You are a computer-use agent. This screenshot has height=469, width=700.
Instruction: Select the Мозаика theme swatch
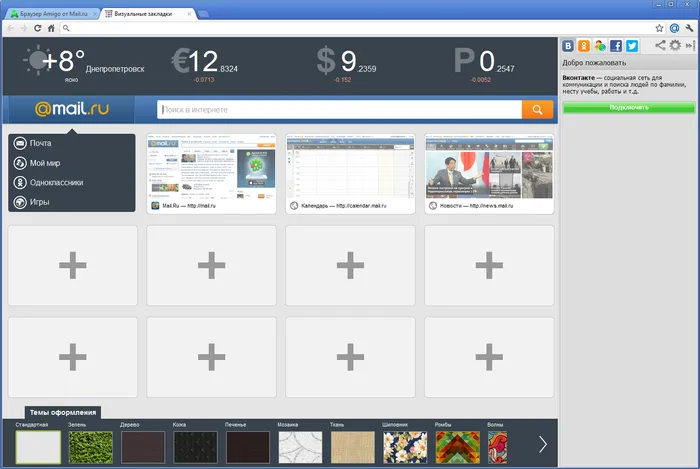point(300,447)
